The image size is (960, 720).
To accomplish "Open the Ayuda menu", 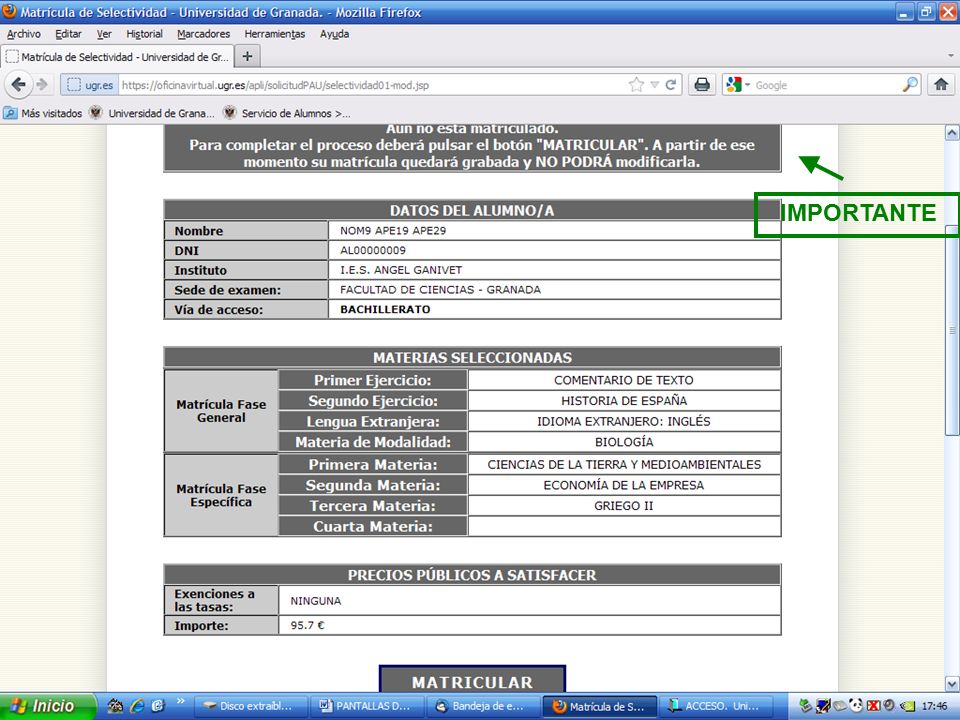I will (x=334, y=34).
